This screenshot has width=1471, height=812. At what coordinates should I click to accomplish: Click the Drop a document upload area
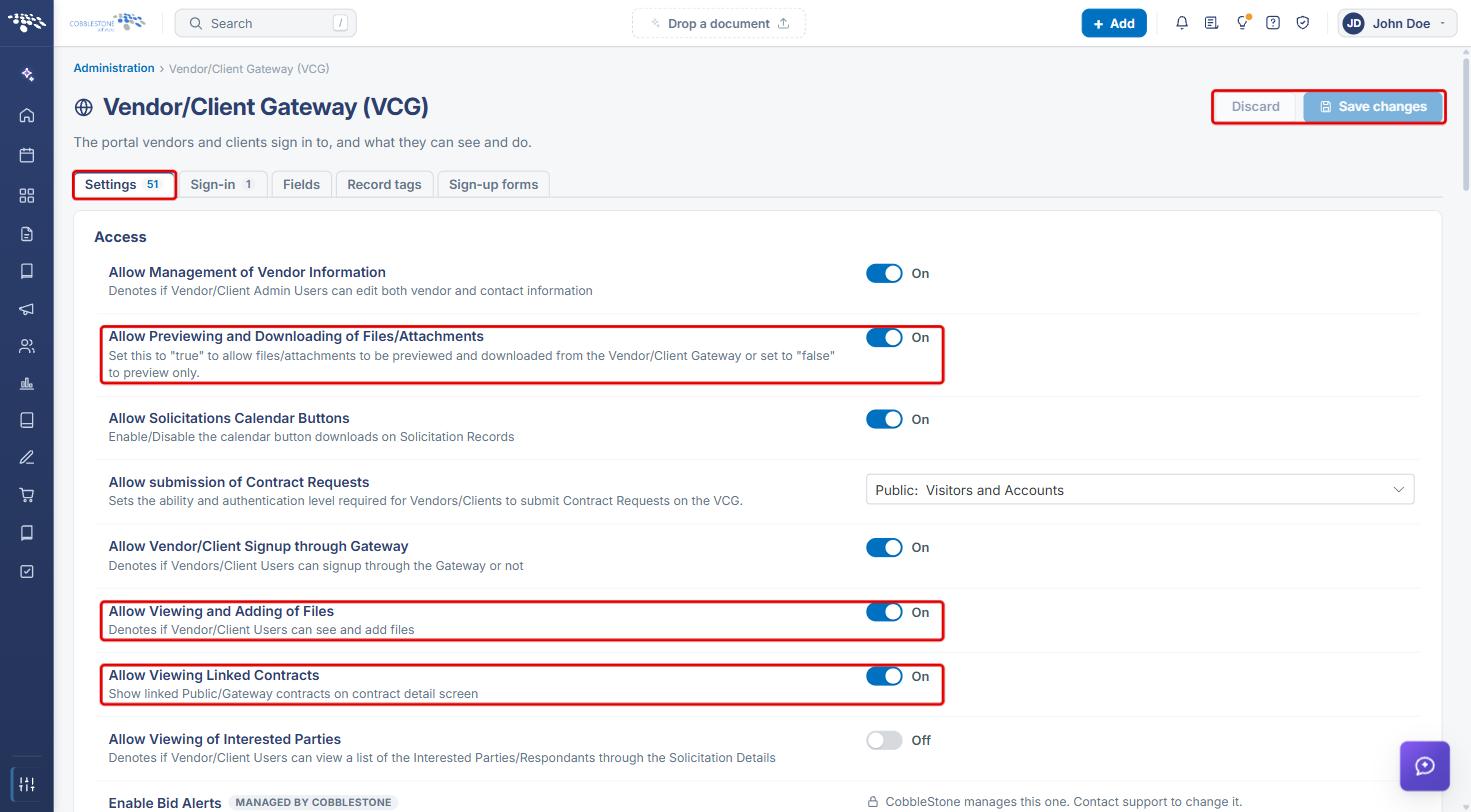coord(719,23)
